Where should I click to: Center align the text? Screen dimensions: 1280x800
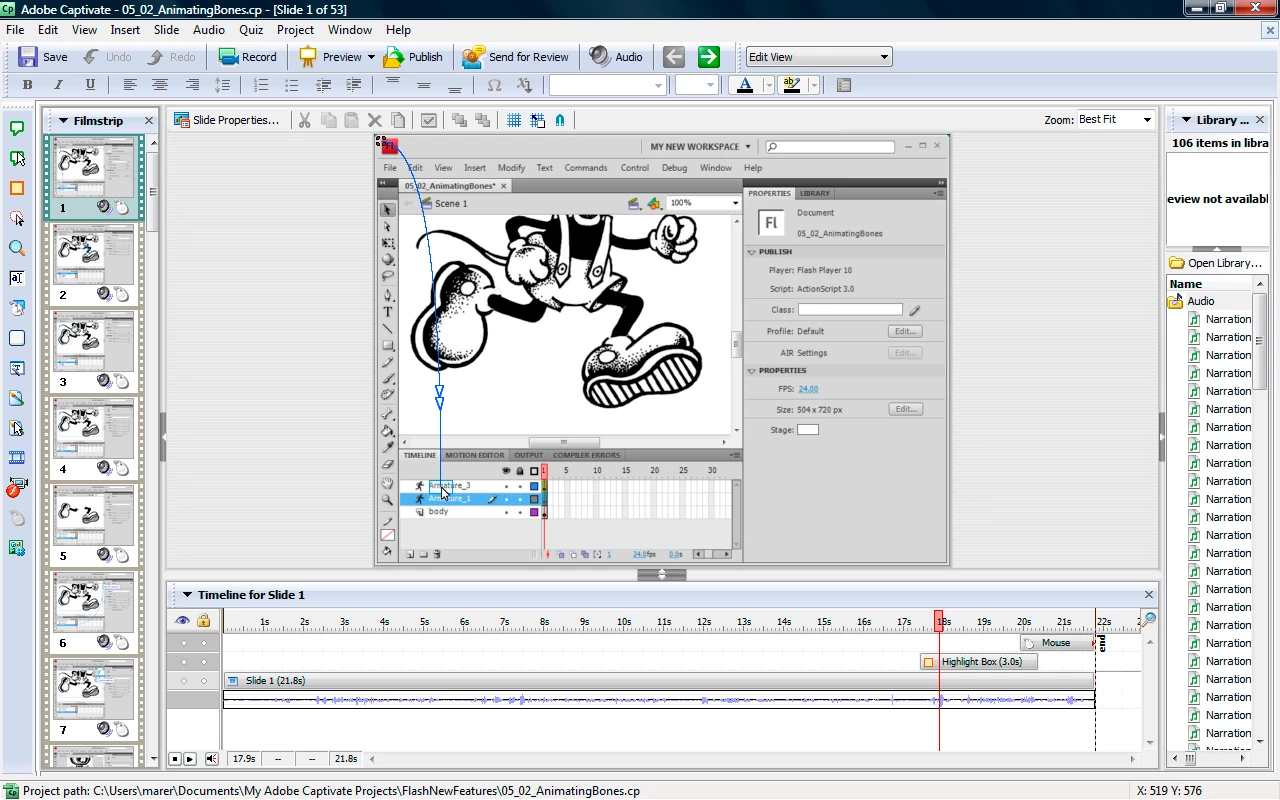(x=160, y=85)
